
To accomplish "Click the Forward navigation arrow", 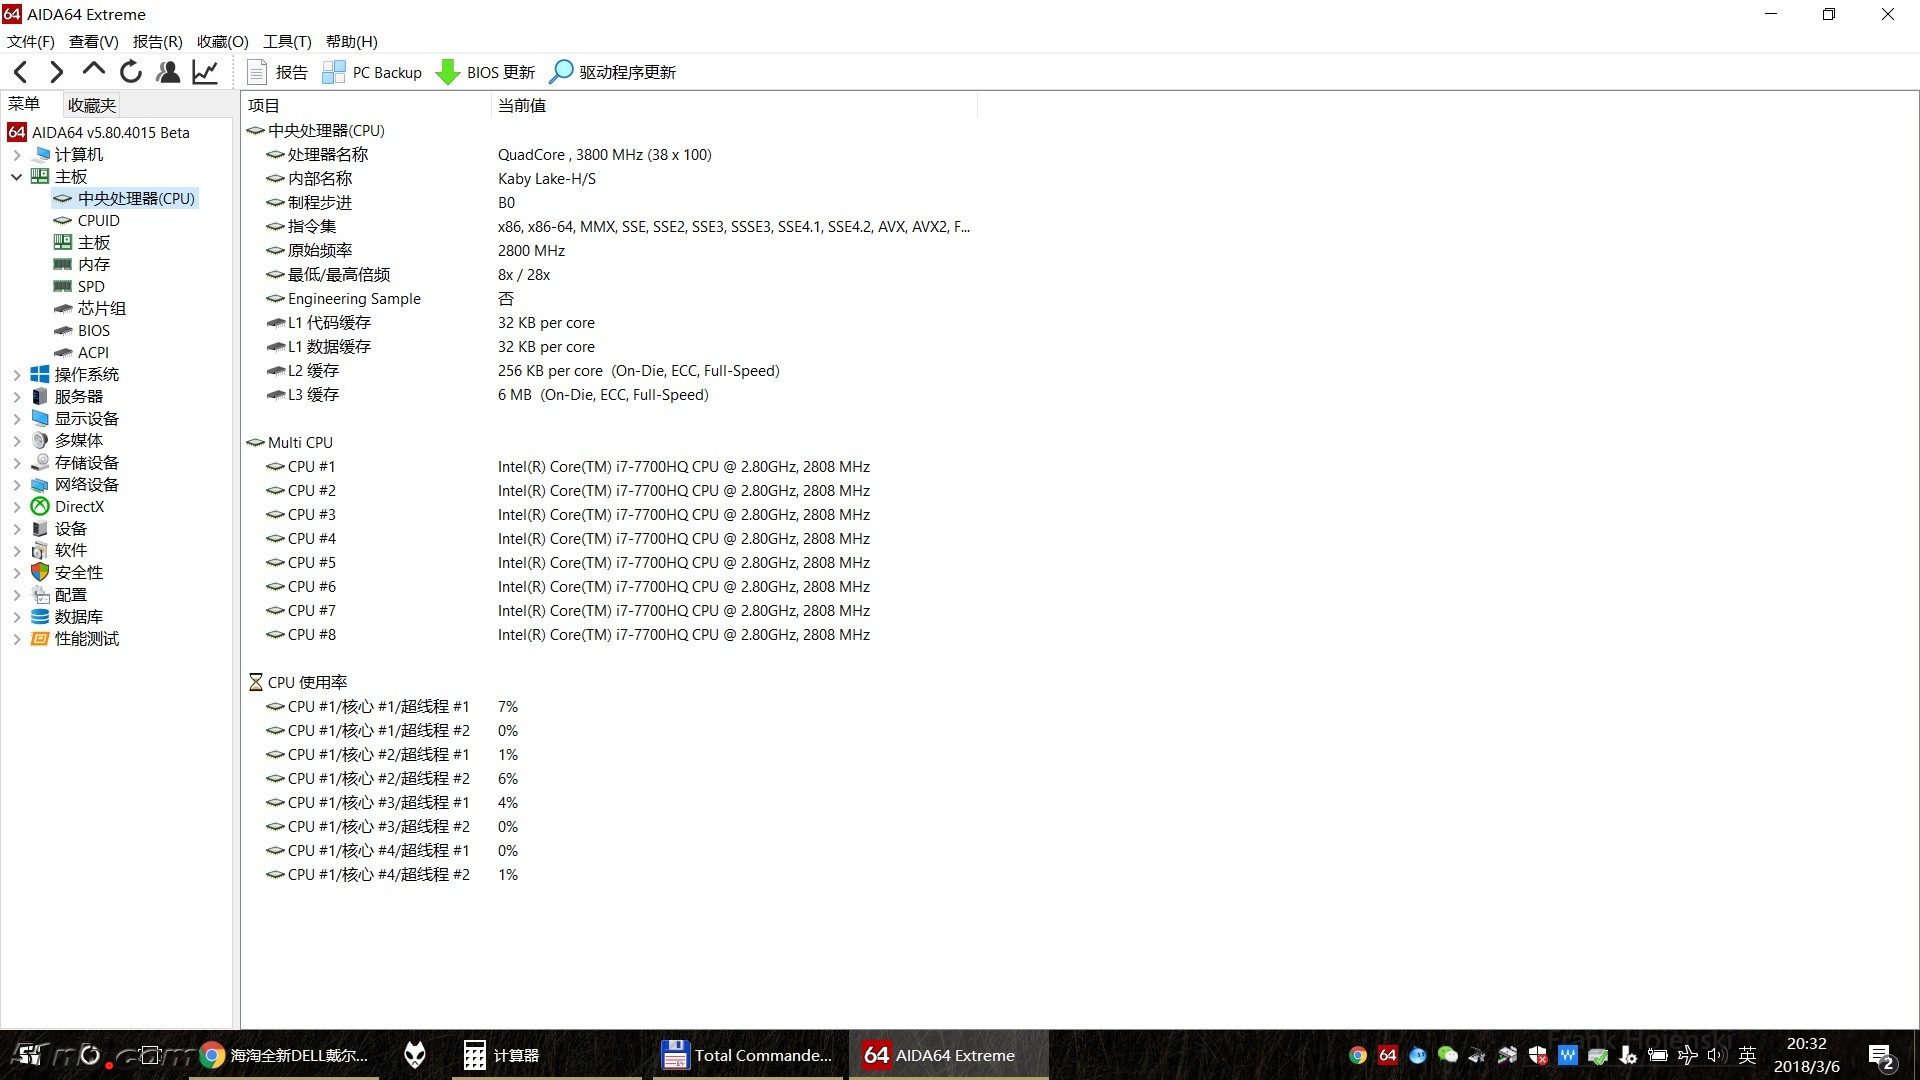I will tap(57, 72).
